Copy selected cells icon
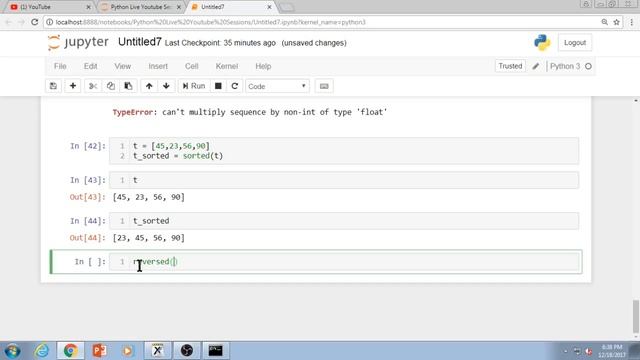Image resolution: width=640 pixels, height=360 pixels. 111,86
